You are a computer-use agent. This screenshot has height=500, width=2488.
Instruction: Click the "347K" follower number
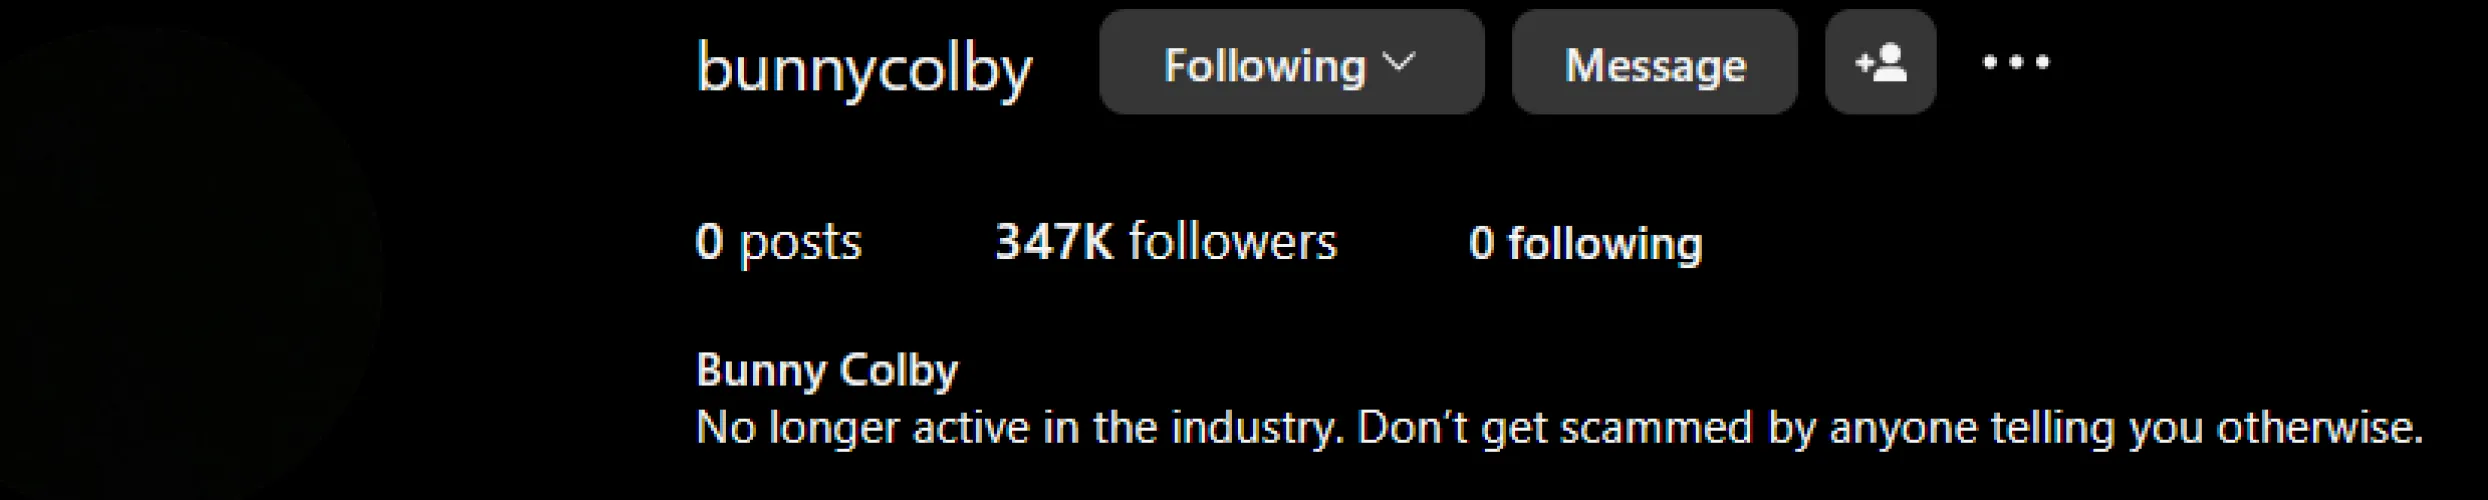pos(1053,243)
